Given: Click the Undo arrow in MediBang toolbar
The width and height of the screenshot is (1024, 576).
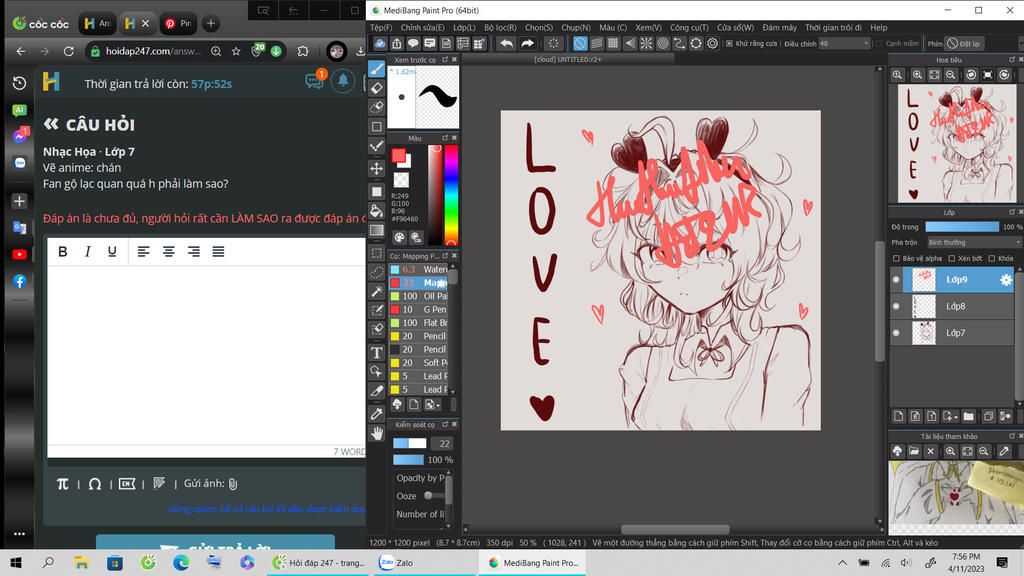Looking at the screenshot, I should point(506,44).
